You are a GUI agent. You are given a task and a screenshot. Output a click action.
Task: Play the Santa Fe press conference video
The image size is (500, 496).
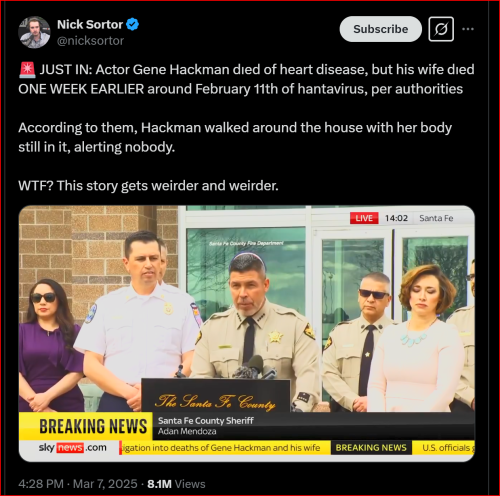[x=247, y=333]
